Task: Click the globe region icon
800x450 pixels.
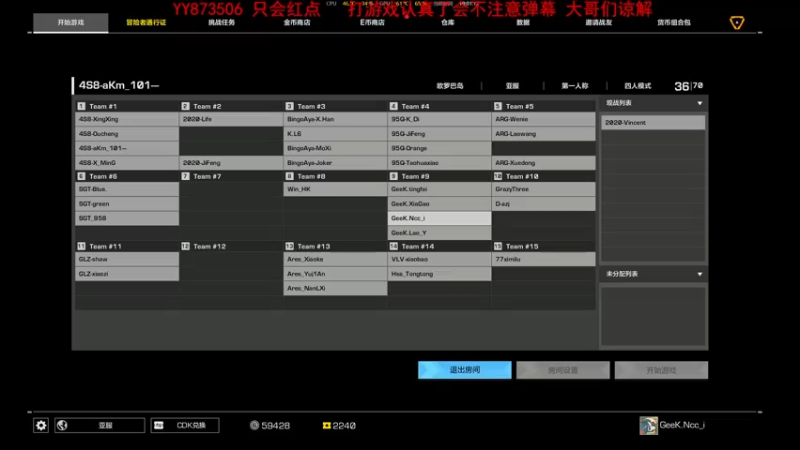Action: point(62,425)
